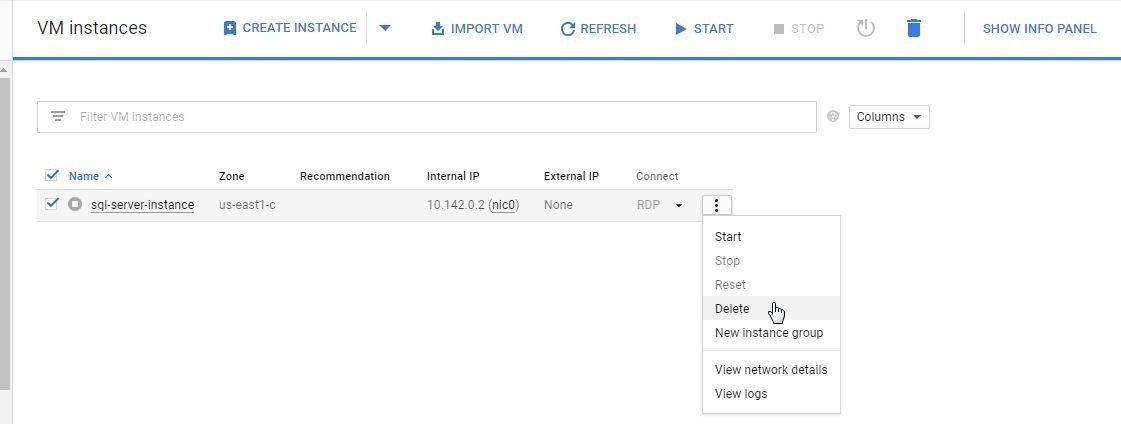Start the selected VM instance from toolbar
1121x424 pixels.
point(704,28)
